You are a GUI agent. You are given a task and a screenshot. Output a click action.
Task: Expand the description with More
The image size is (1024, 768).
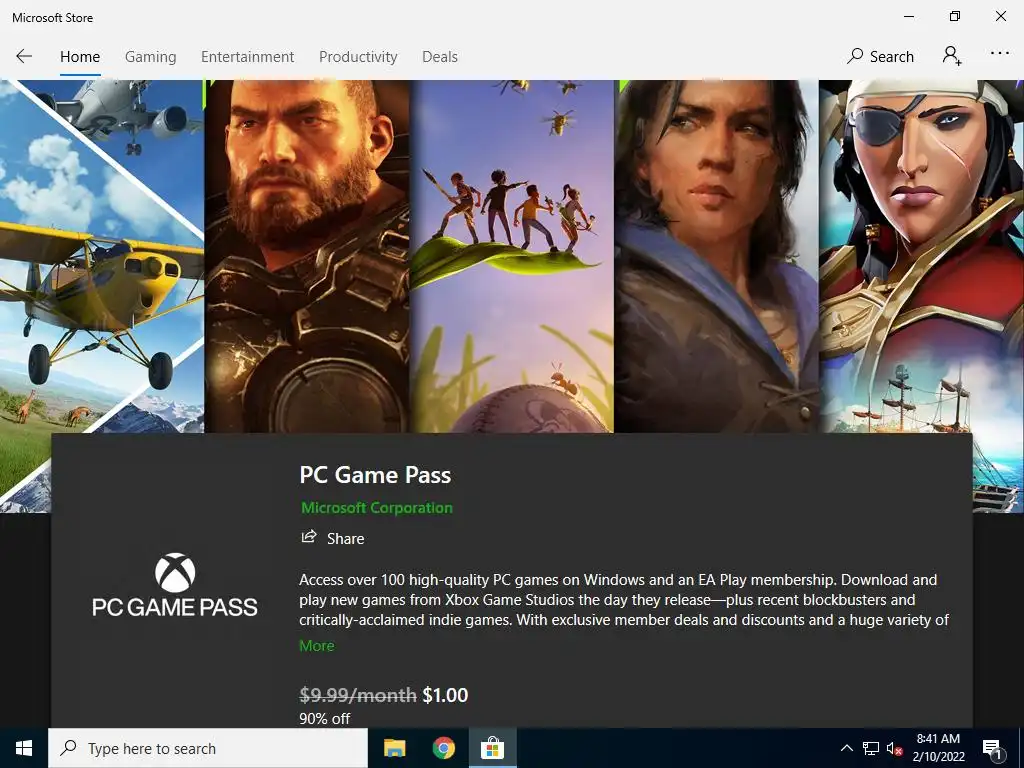click(317, 645)
